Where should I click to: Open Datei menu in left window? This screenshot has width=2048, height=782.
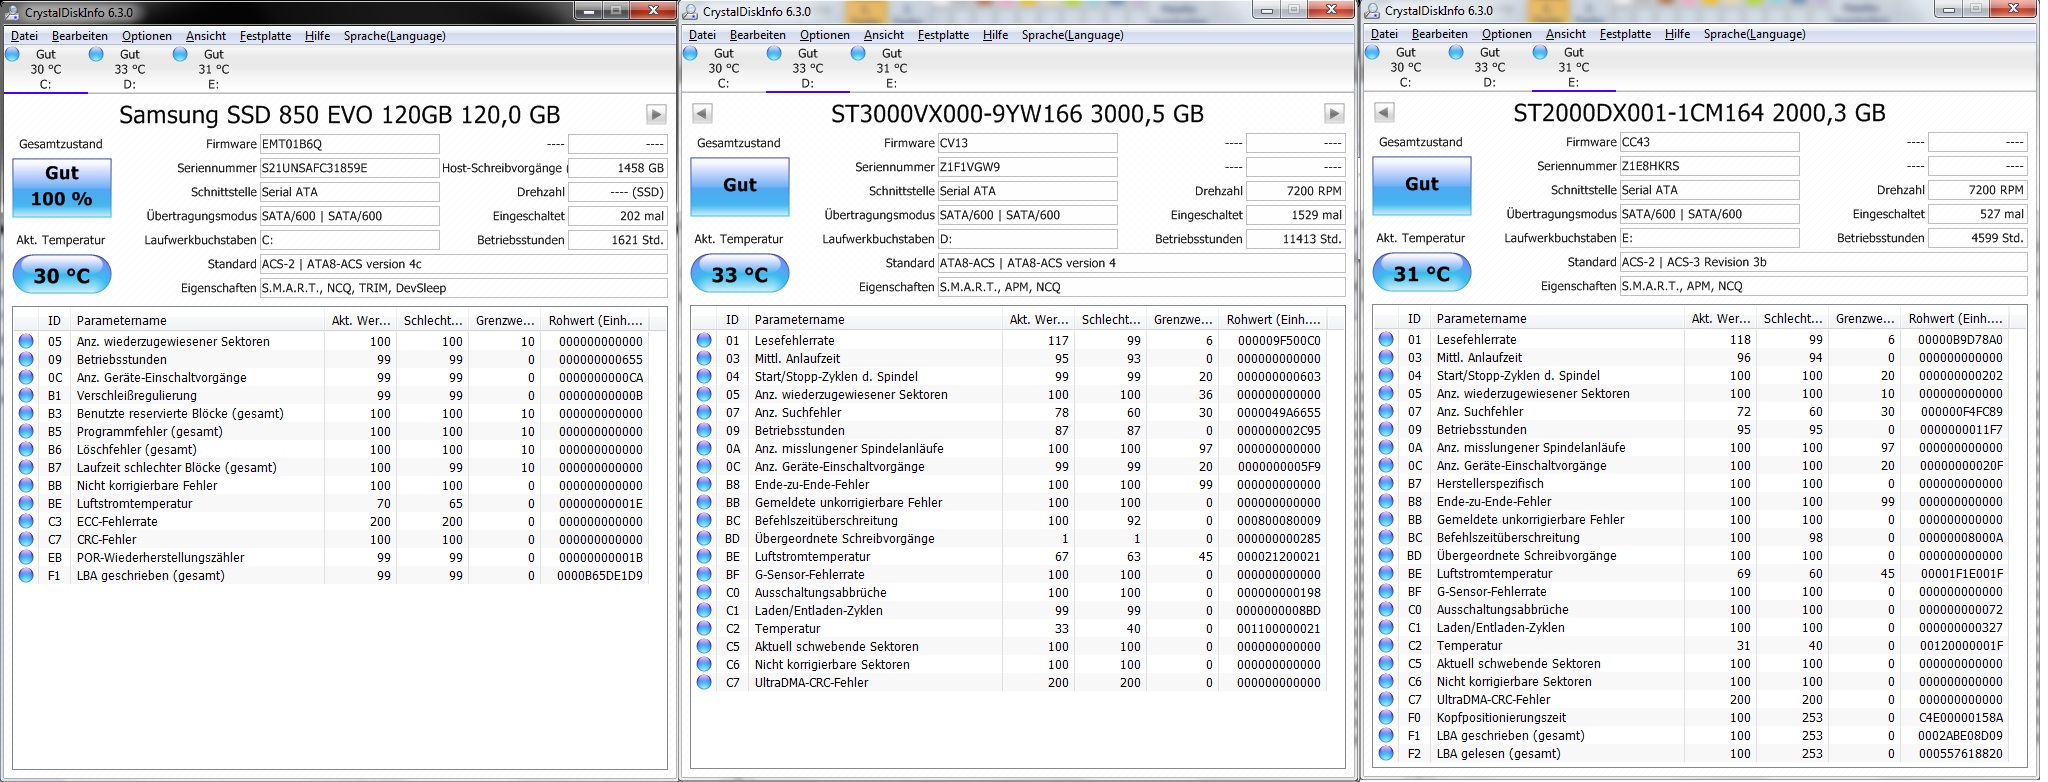24,36
